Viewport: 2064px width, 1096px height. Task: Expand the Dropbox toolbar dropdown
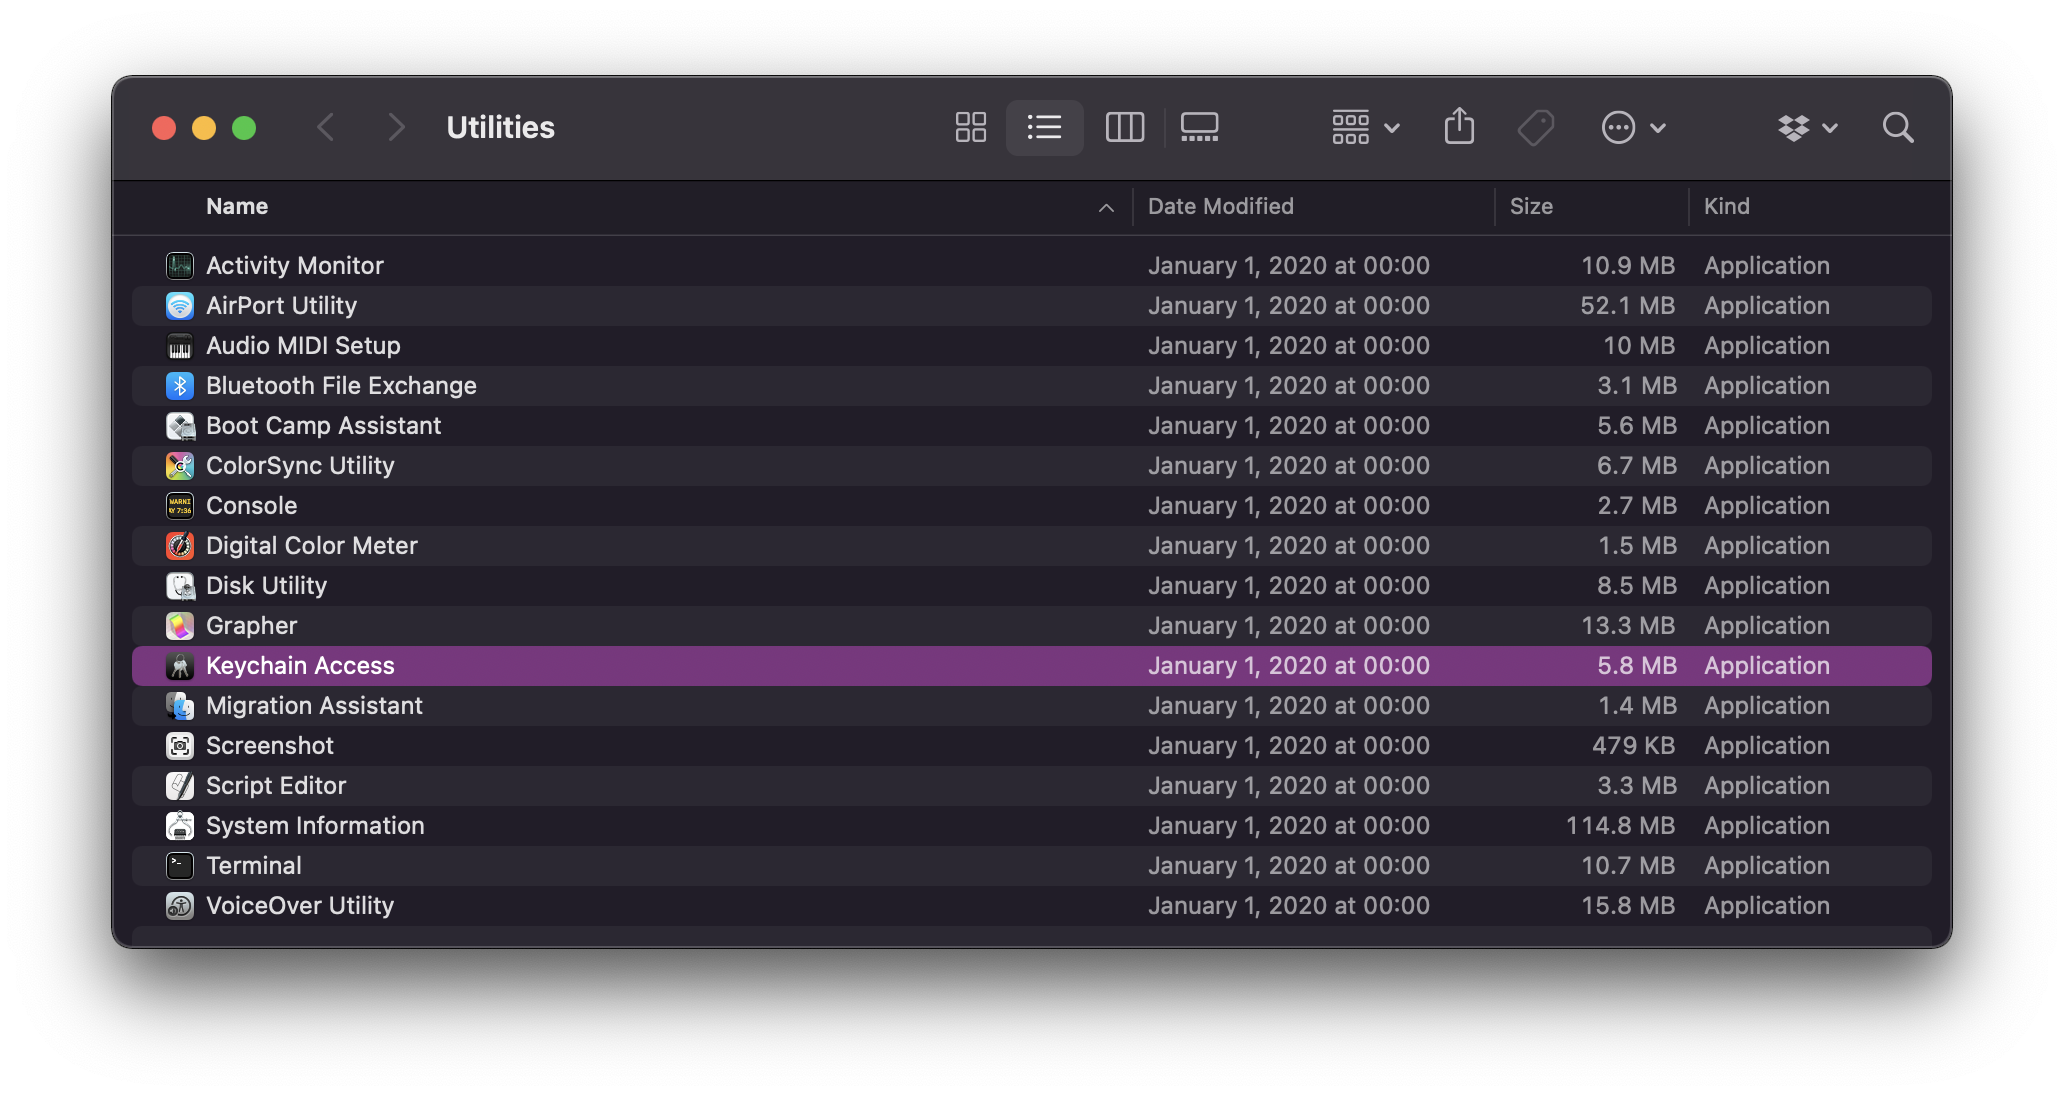[x=1808, y=127]
